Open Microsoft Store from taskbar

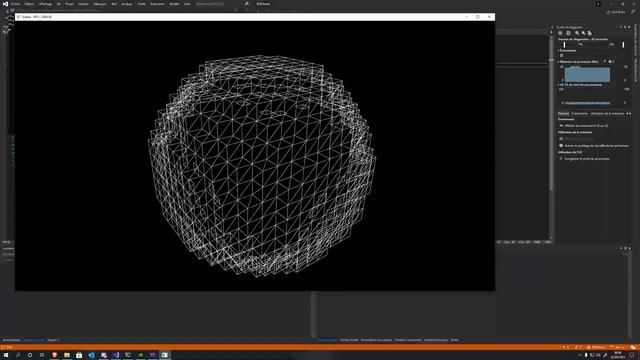tap(79, 355)
